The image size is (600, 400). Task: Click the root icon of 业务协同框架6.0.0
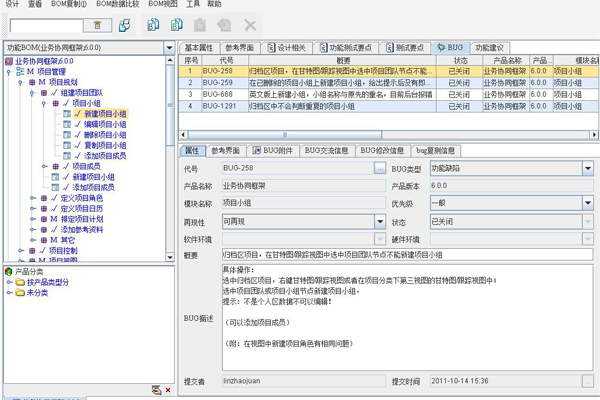pos(9,61)
